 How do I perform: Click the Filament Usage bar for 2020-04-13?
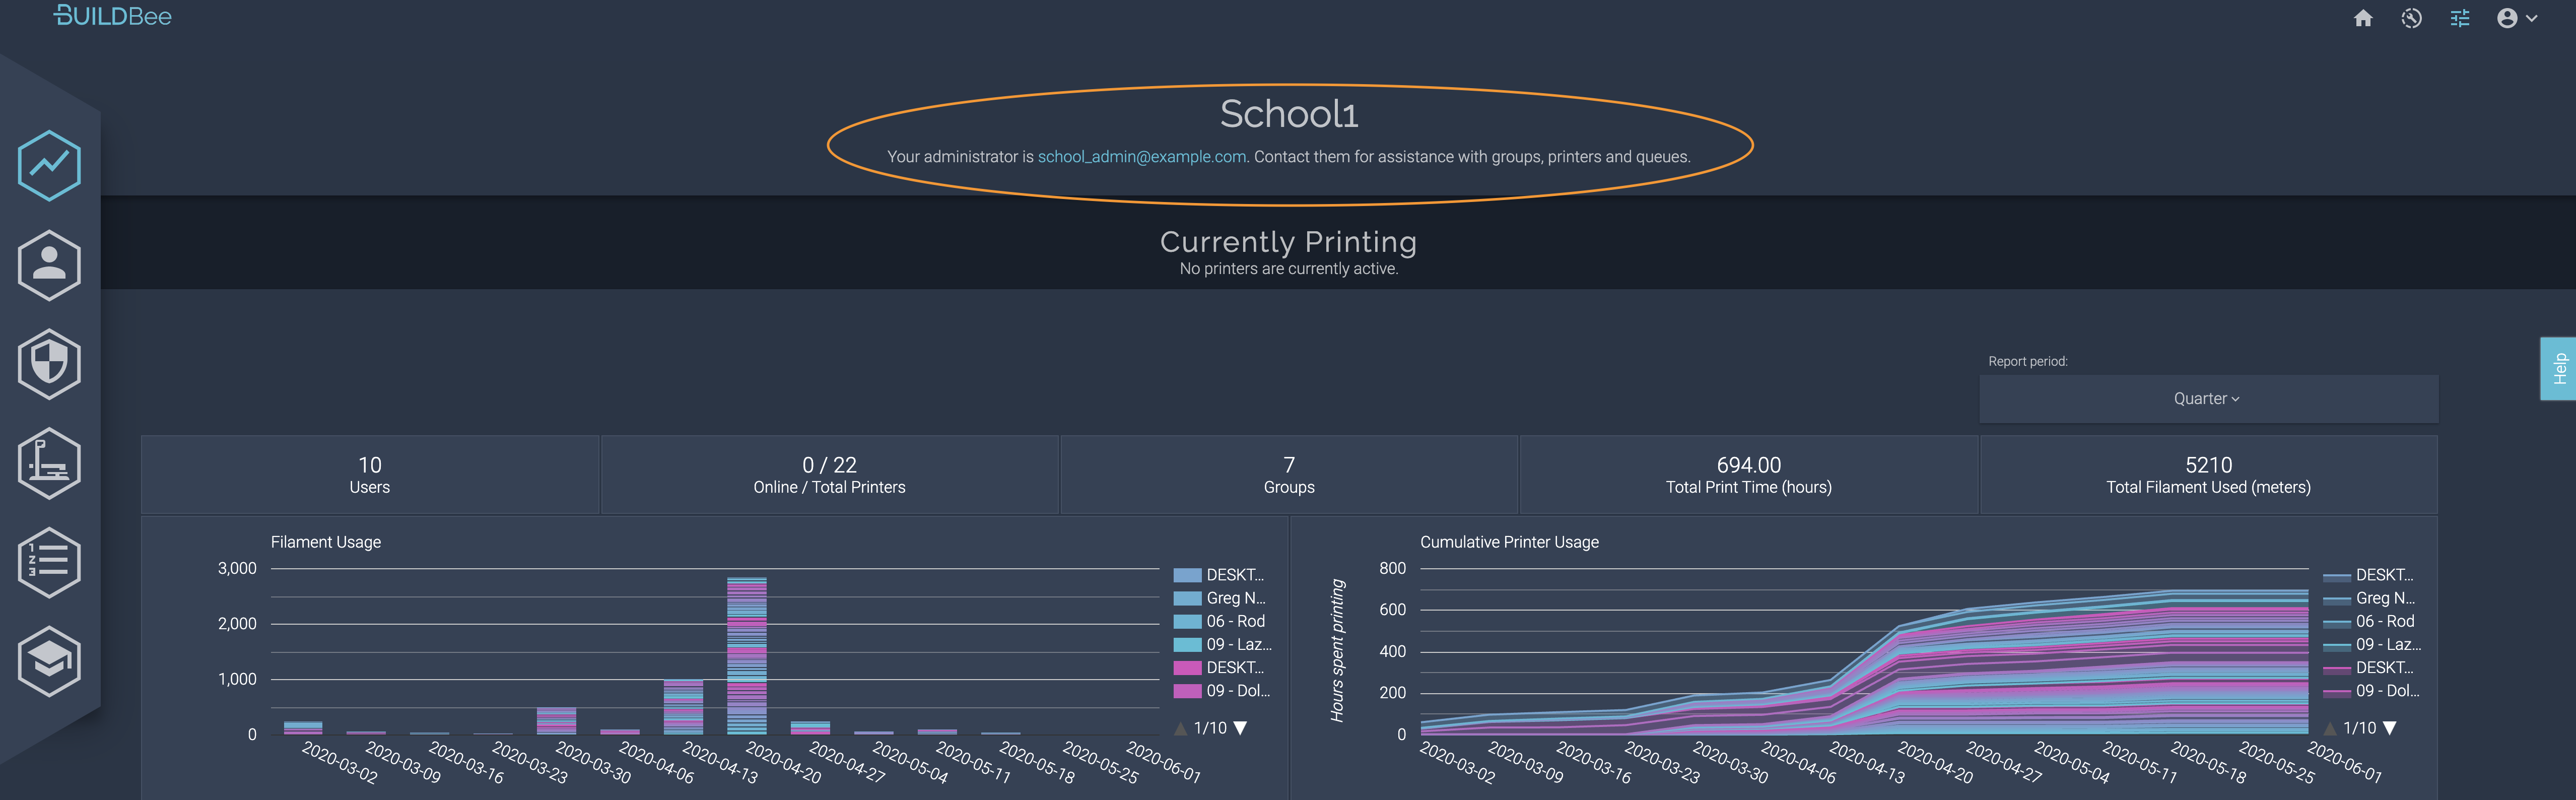683,707
